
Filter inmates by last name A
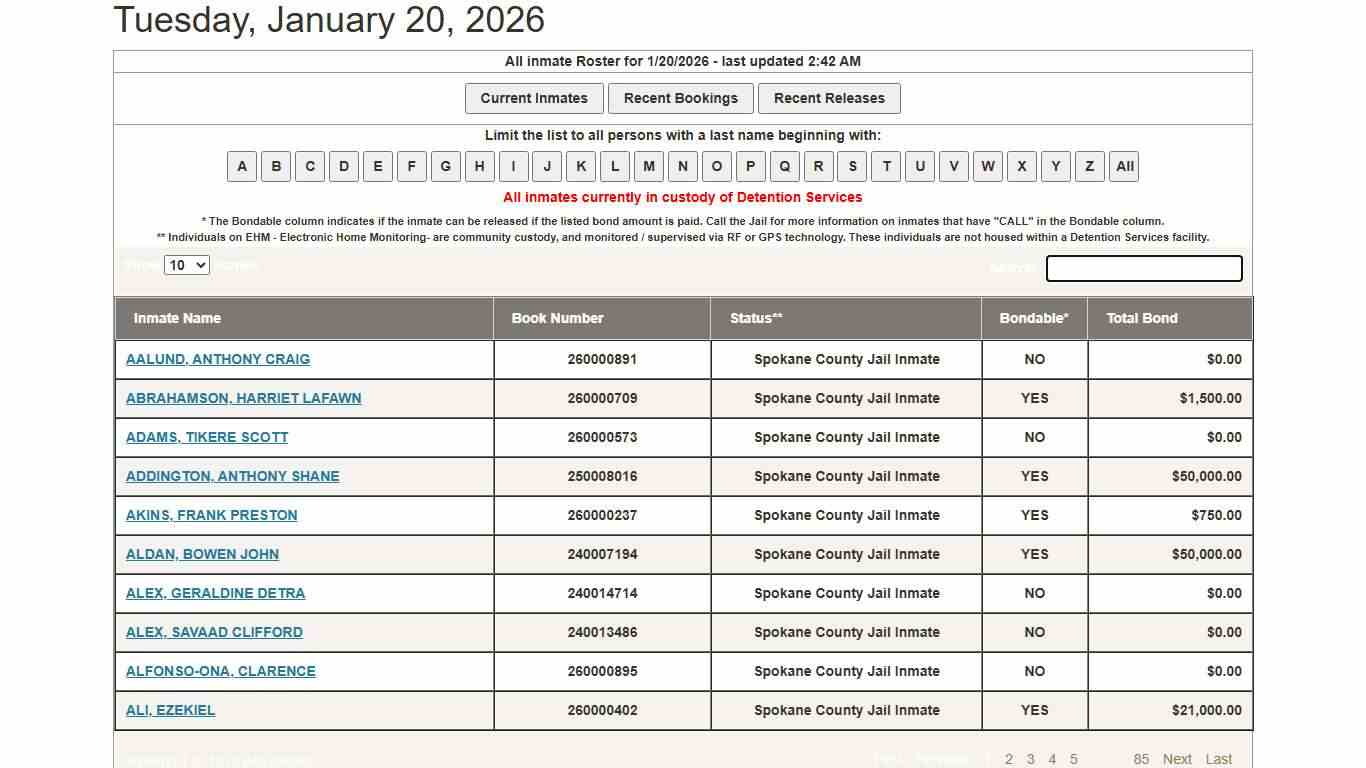click(x=241, y=166)
